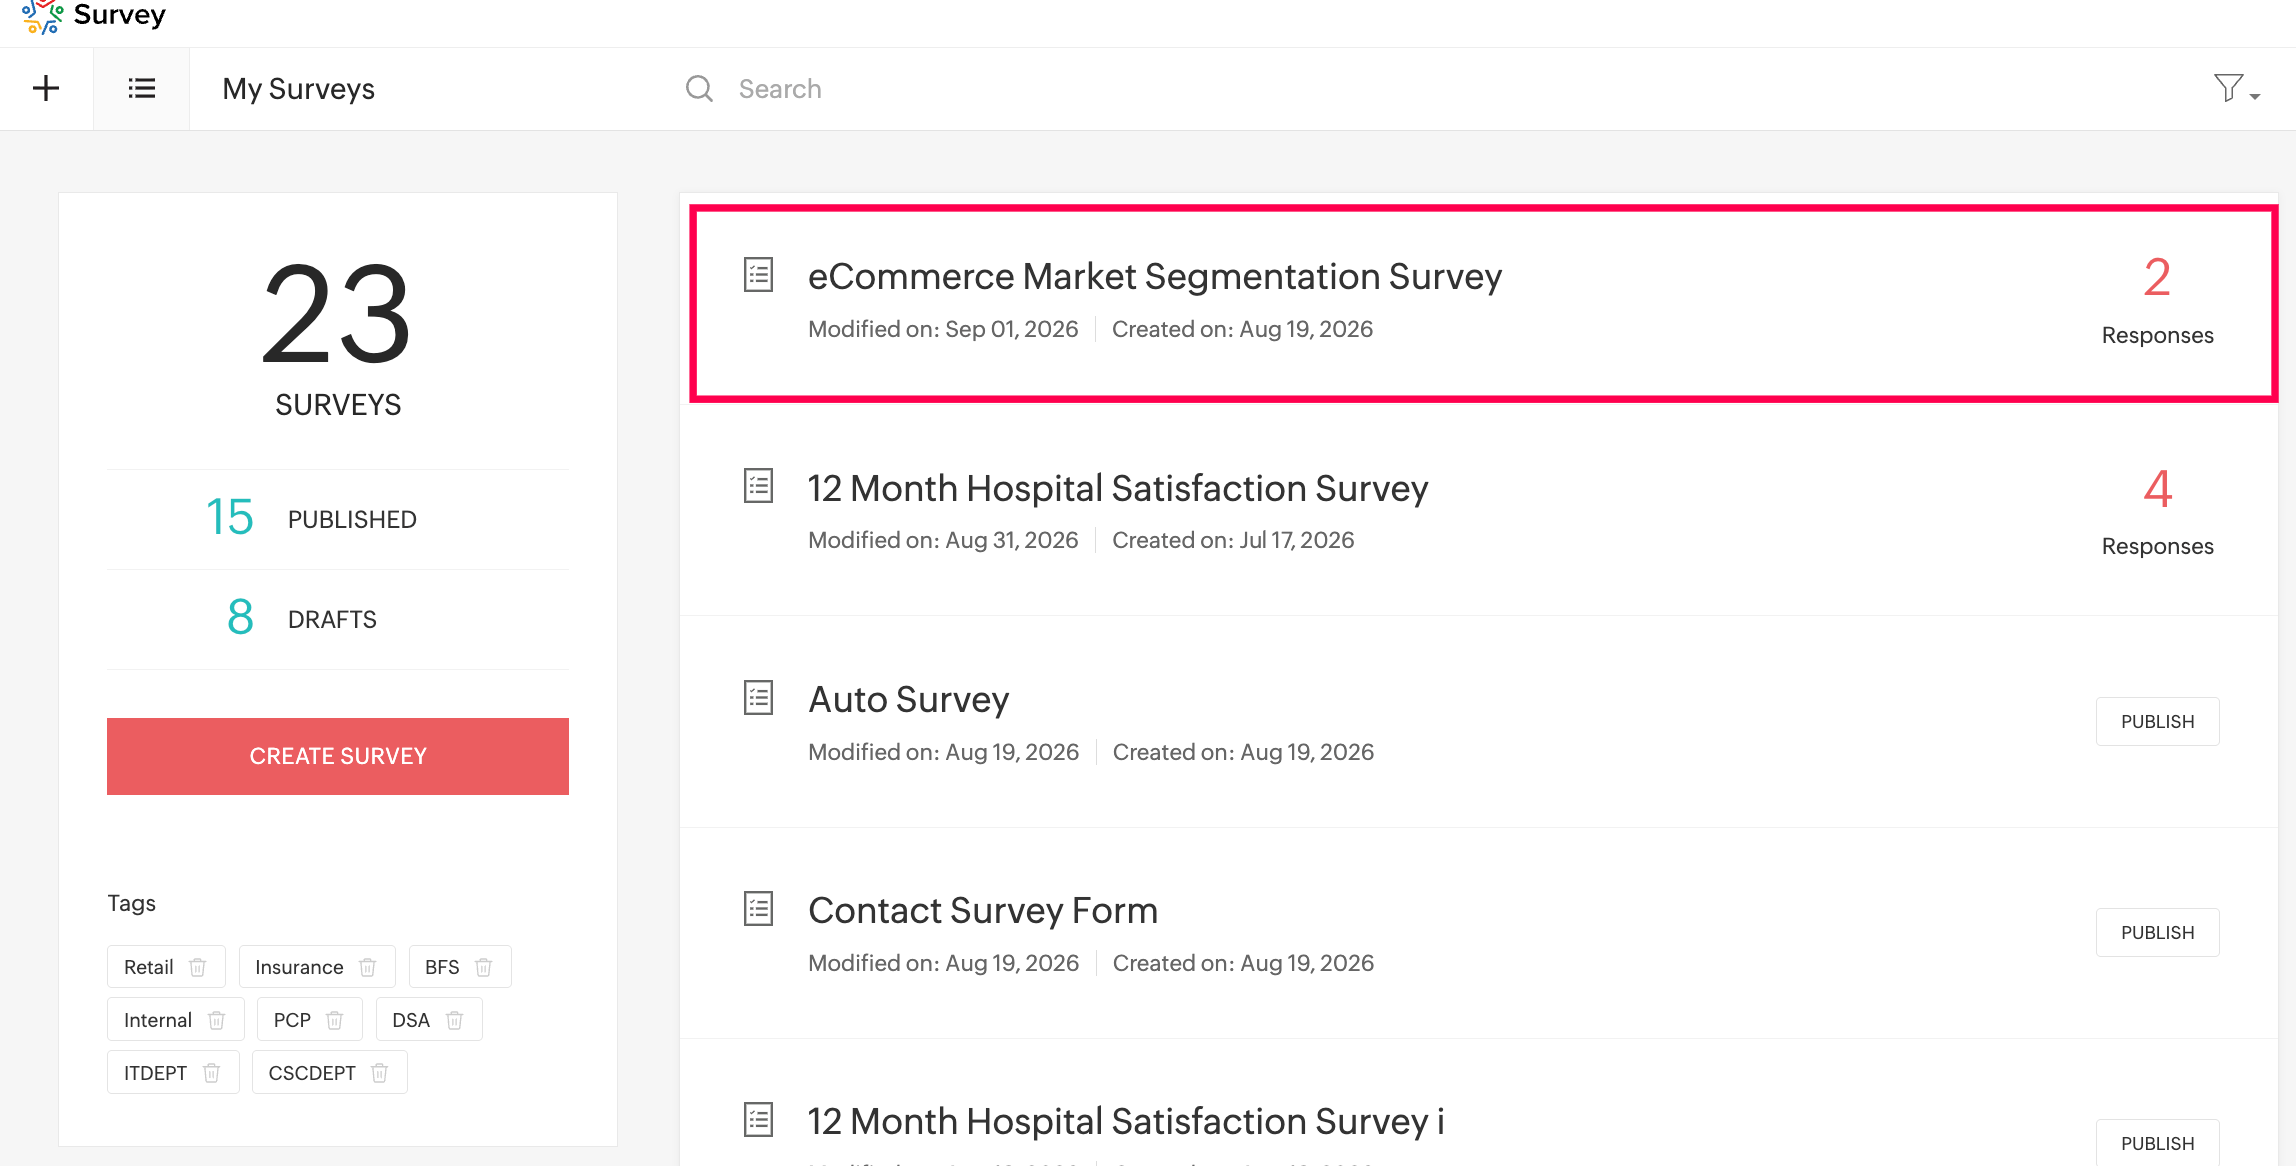The image size is (2296, 1166).
Task: Click the Auto Survey document icon
Action: click(x=759, y=698)
